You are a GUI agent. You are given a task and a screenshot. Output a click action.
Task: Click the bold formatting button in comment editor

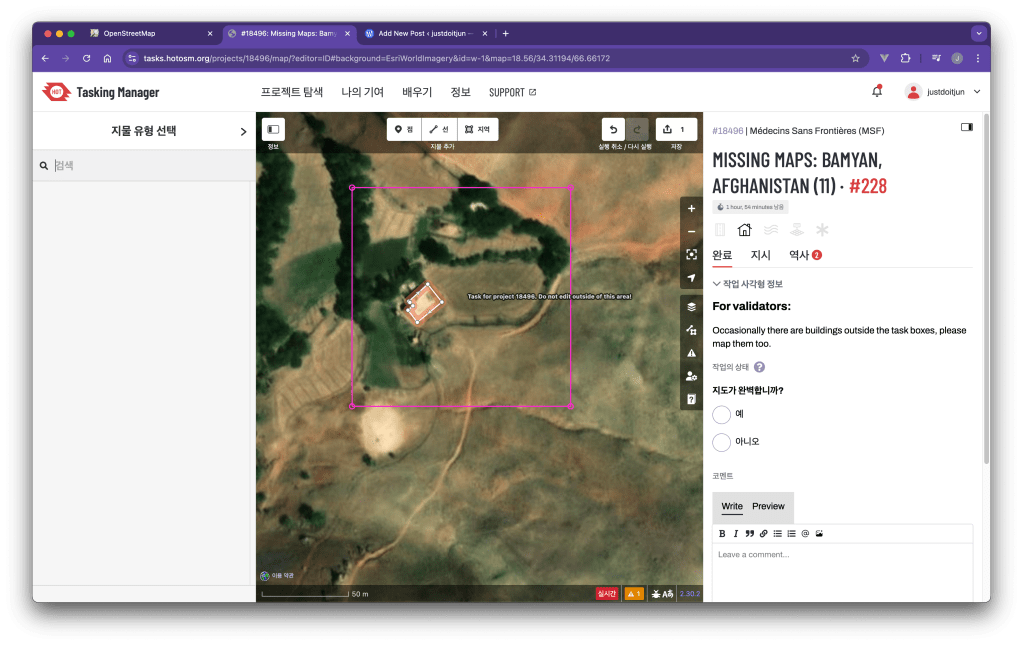(722, 534)
